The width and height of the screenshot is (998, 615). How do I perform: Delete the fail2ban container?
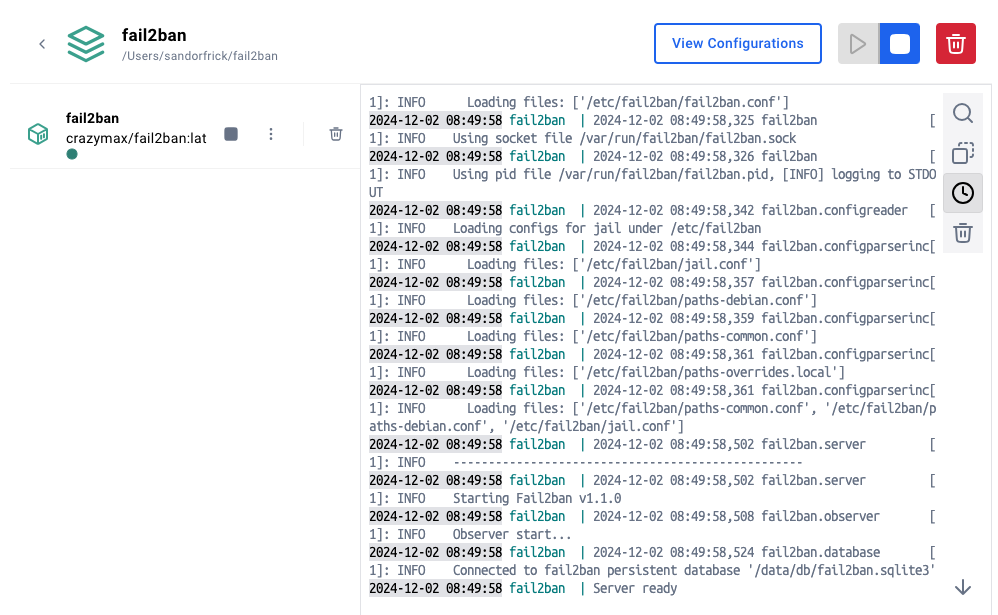pyautogui.click(x=336, y=134)
